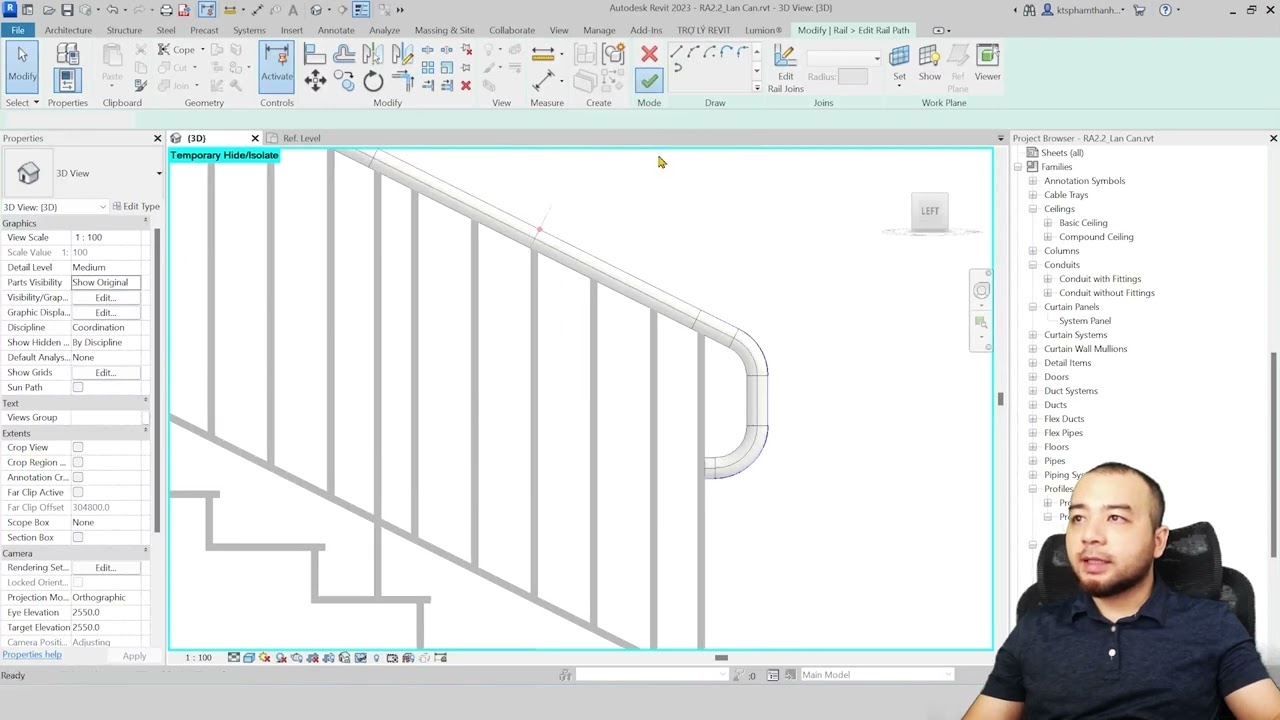Enable the Crop View checkbox
Image resolution: width=1280 pixels, height=720 pixels.
coord(78,447)
